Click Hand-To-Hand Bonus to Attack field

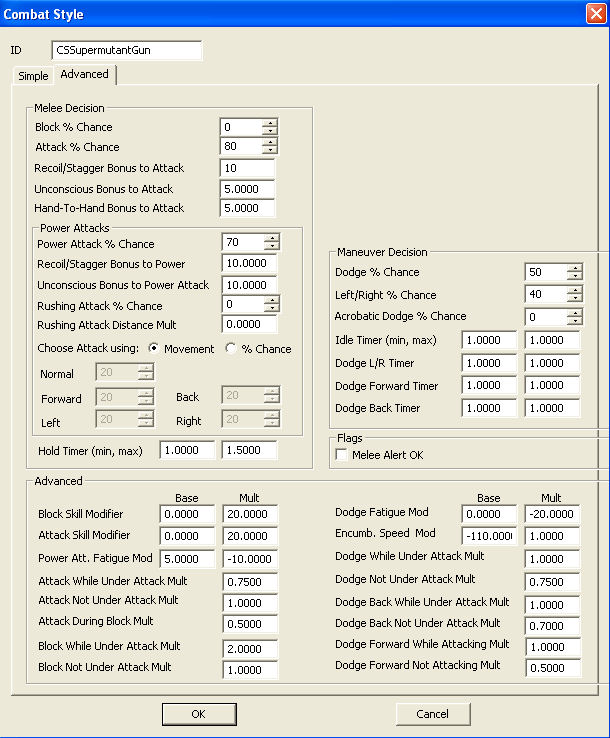pos(248,208)
